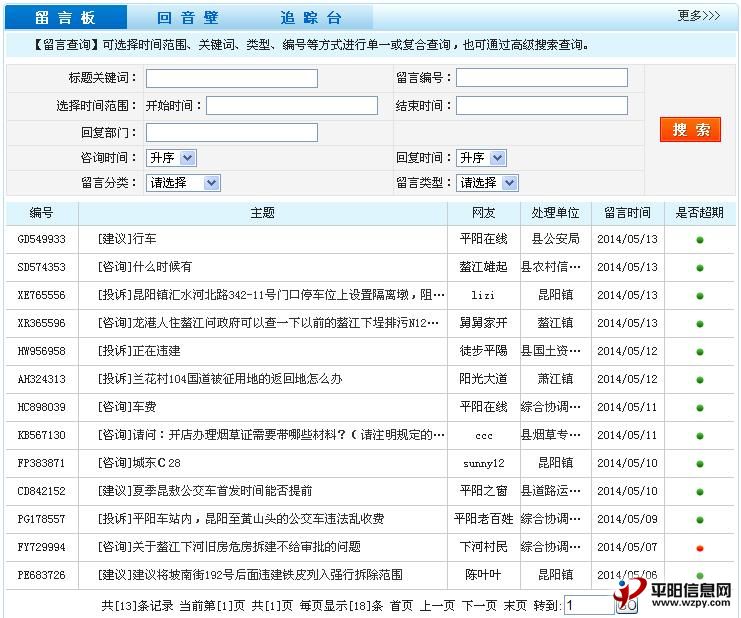Click the 编号 column header
Viewport: 741px width, 618px height.
42,213
